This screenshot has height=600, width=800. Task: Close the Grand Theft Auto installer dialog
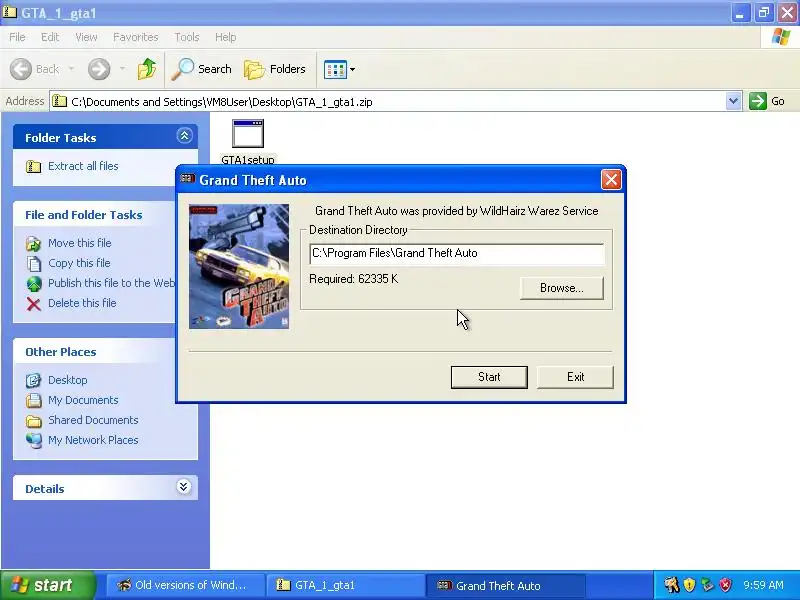pos(611,180)
